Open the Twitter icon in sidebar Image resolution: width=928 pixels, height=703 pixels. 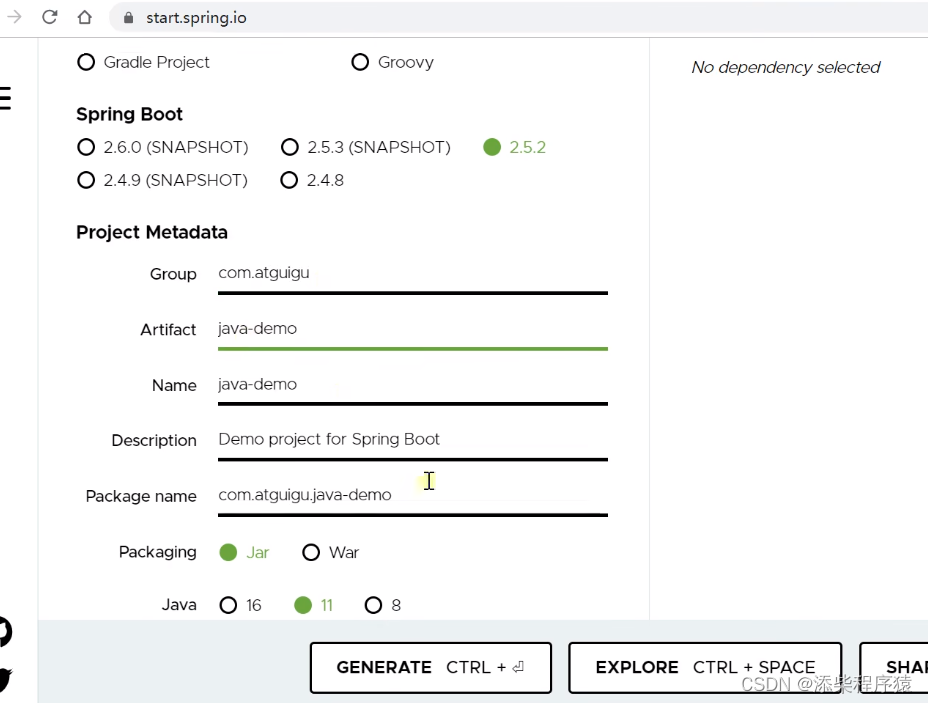[5, 680]
